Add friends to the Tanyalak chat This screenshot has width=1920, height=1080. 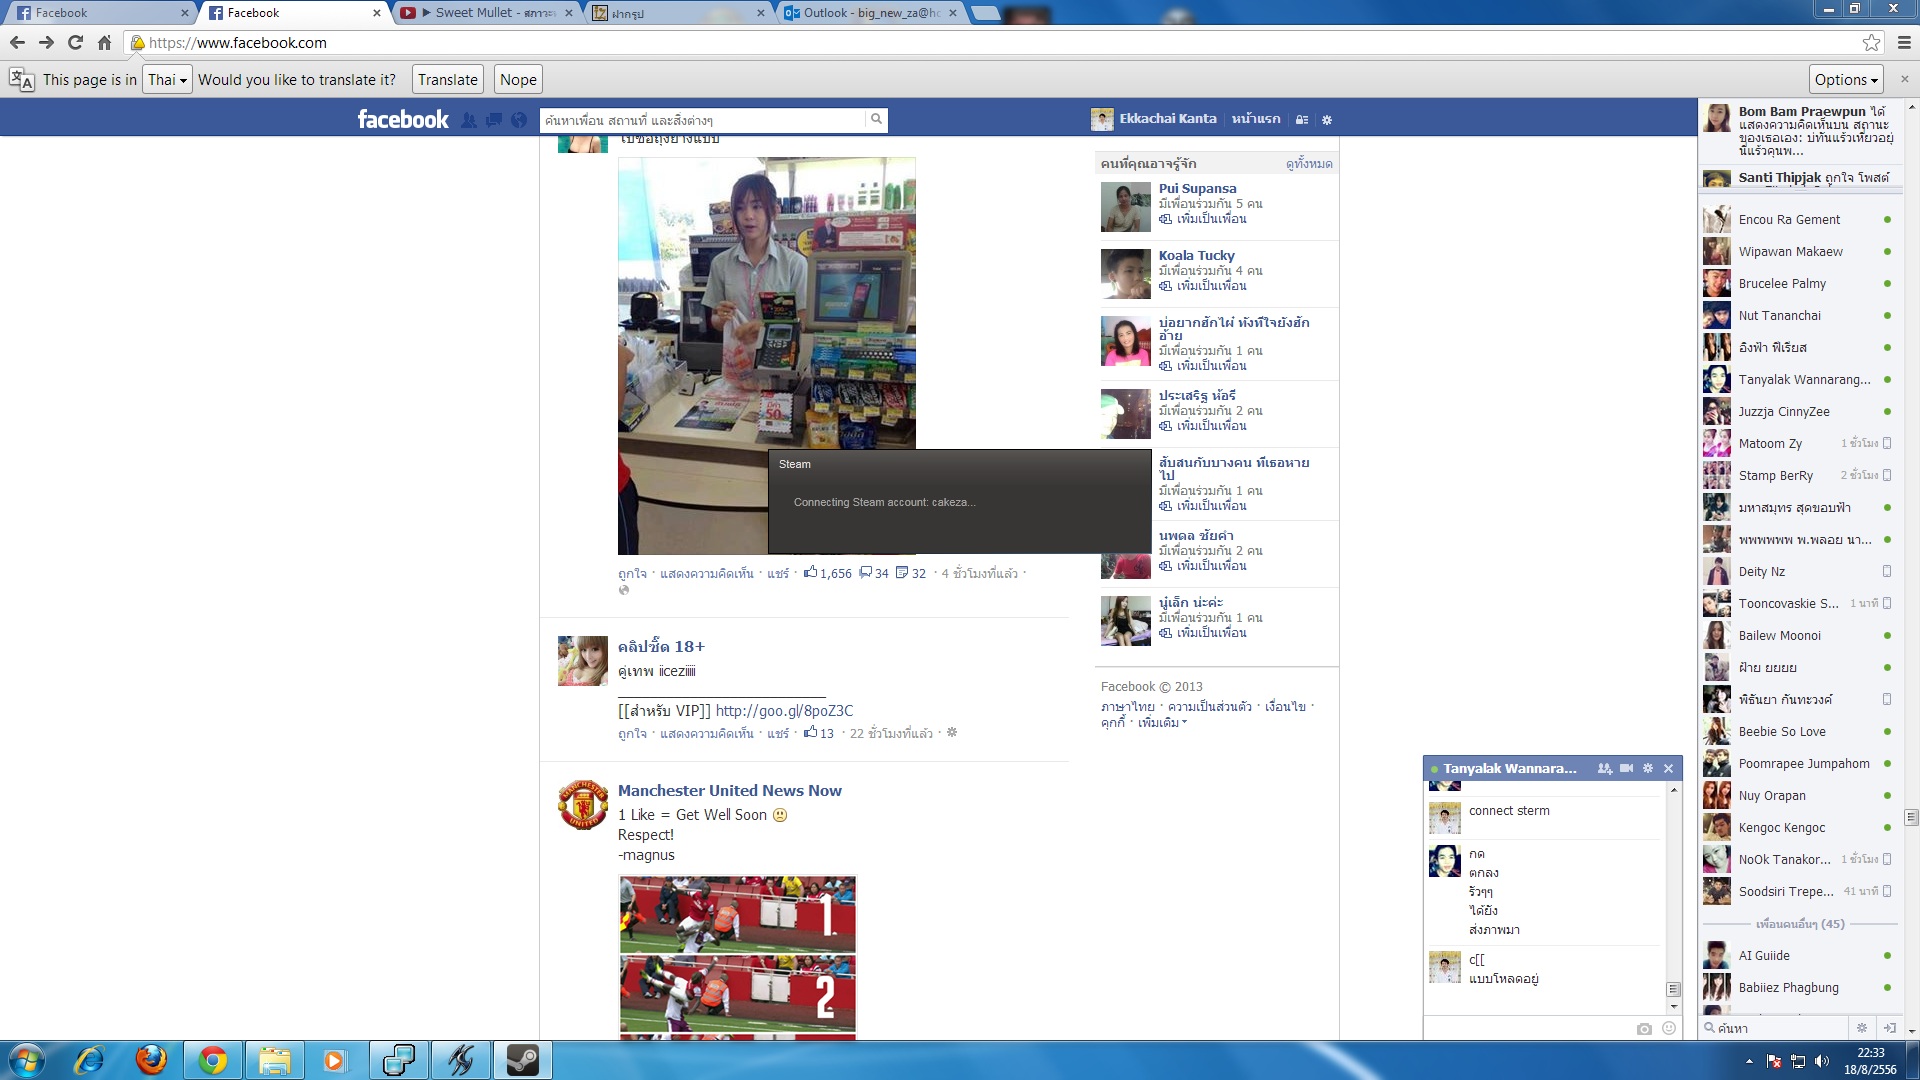[1604, 768]
